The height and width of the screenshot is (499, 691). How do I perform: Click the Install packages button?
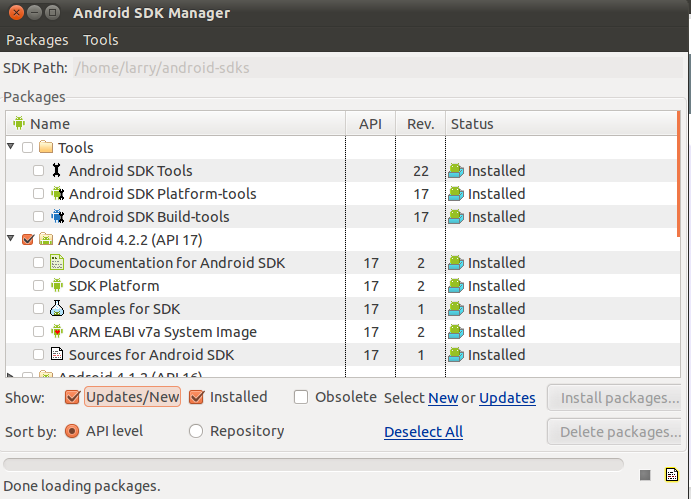(619, 398)
